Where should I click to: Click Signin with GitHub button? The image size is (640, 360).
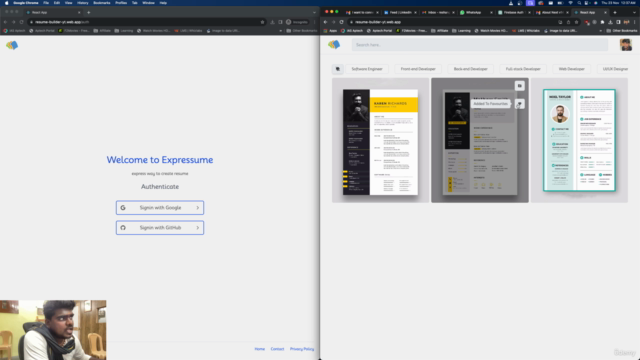[x=160, y=228]
